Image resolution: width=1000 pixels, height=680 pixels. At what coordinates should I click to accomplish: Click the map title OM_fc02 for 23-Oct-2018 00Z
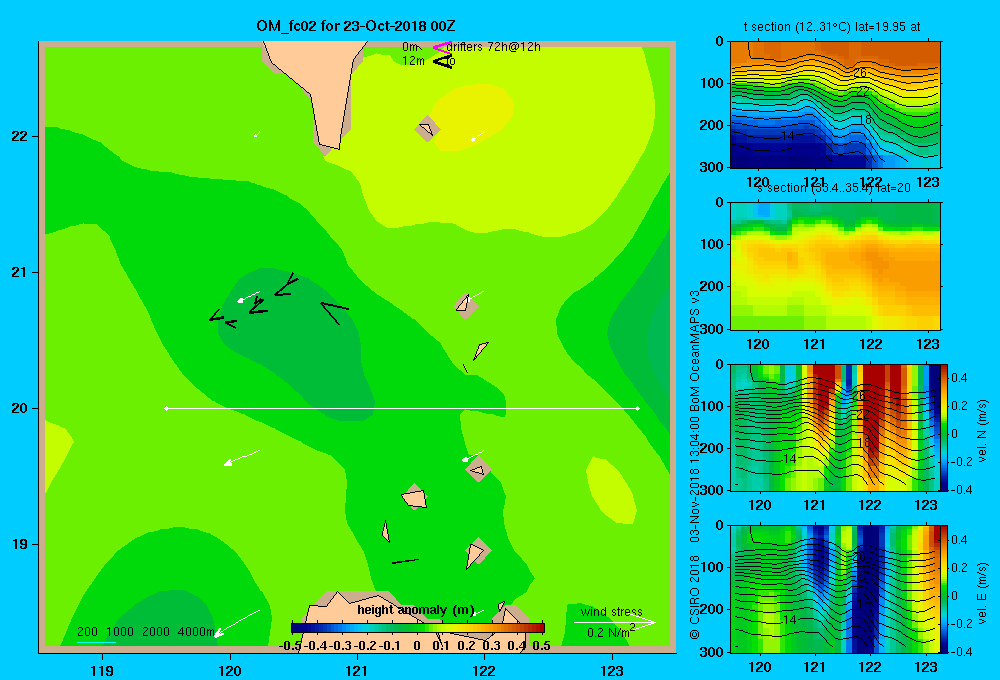click(x=356, y=26)
